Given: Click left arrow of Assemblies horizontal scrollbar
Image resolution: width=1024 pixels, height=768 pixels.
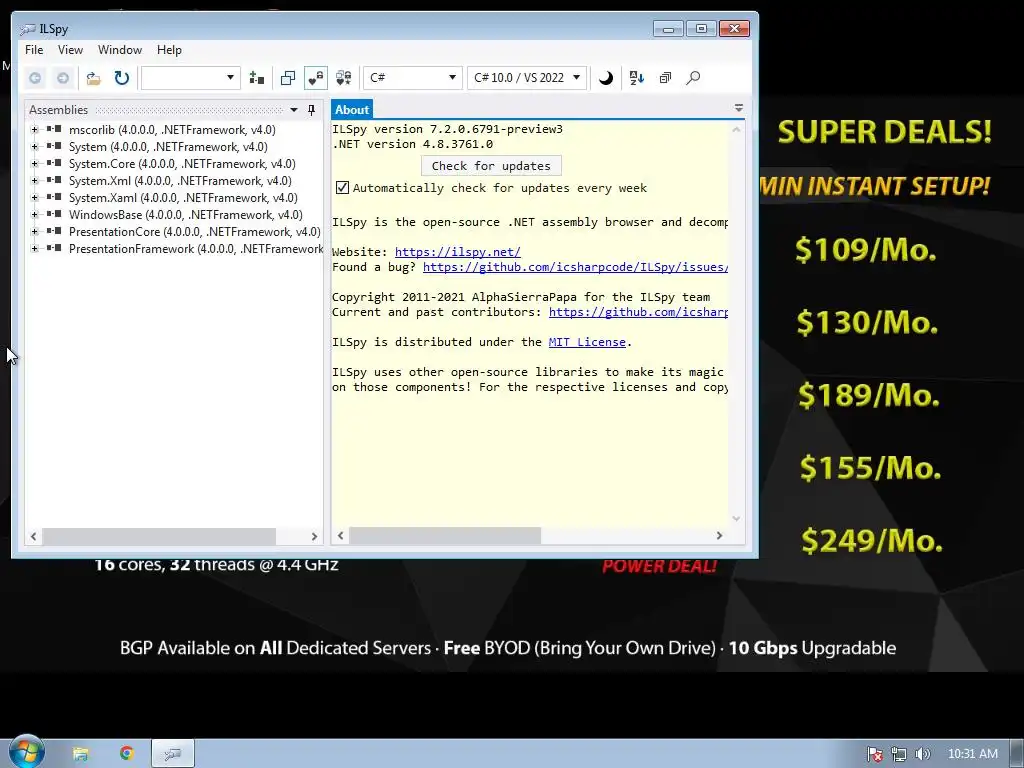Looking at the screenshot, I should [33, 536].
